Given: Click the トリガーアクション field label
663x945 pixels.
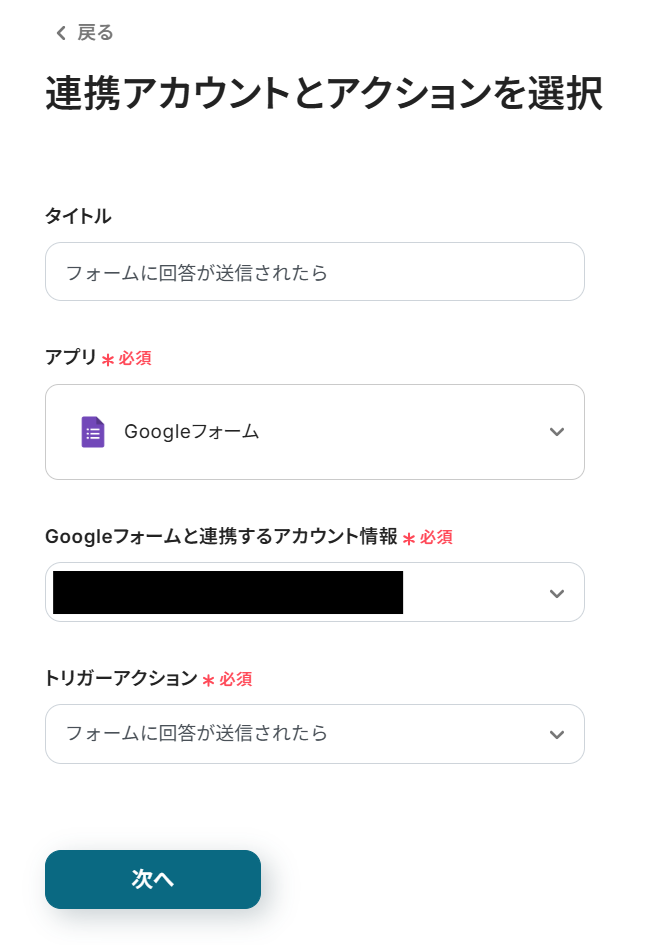Looking at the screenshot, I should click(121, 679).
